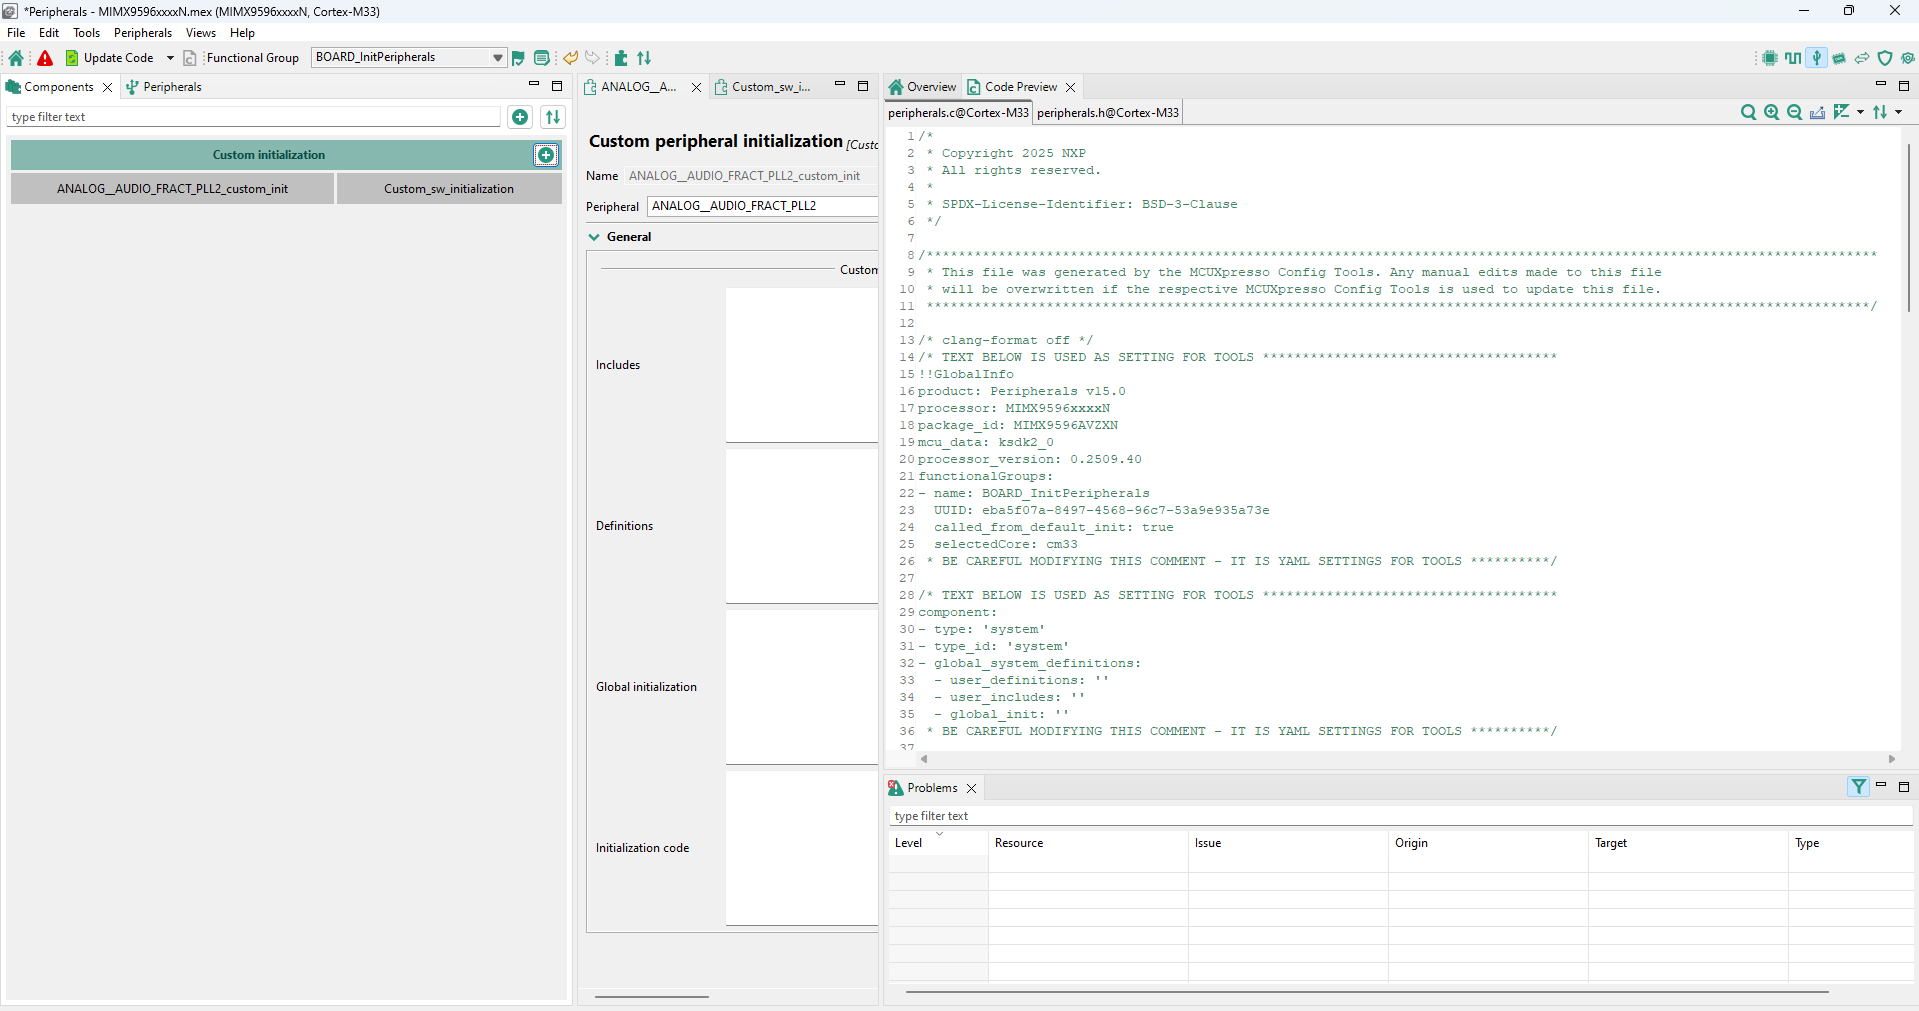The image size is (1919, 1011).
Task: Open the Pins tool chip icon
Action: (x=1769, y=58)
